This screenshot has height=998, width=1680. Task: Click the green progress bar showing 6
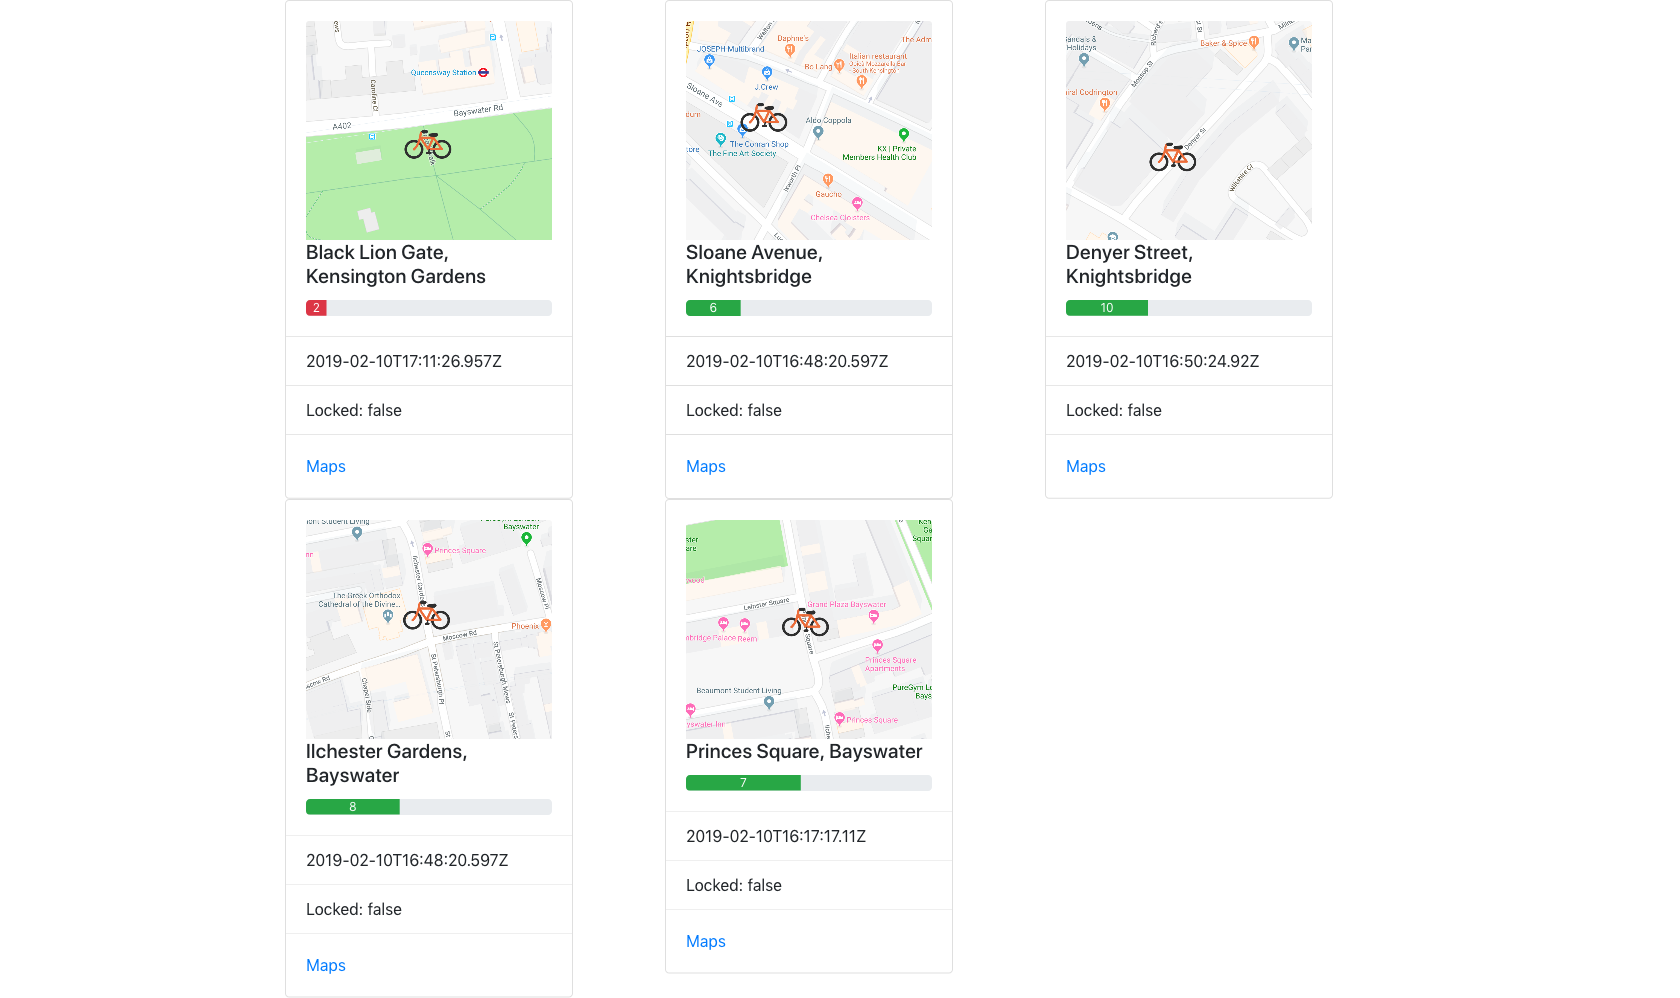[713, 308]
